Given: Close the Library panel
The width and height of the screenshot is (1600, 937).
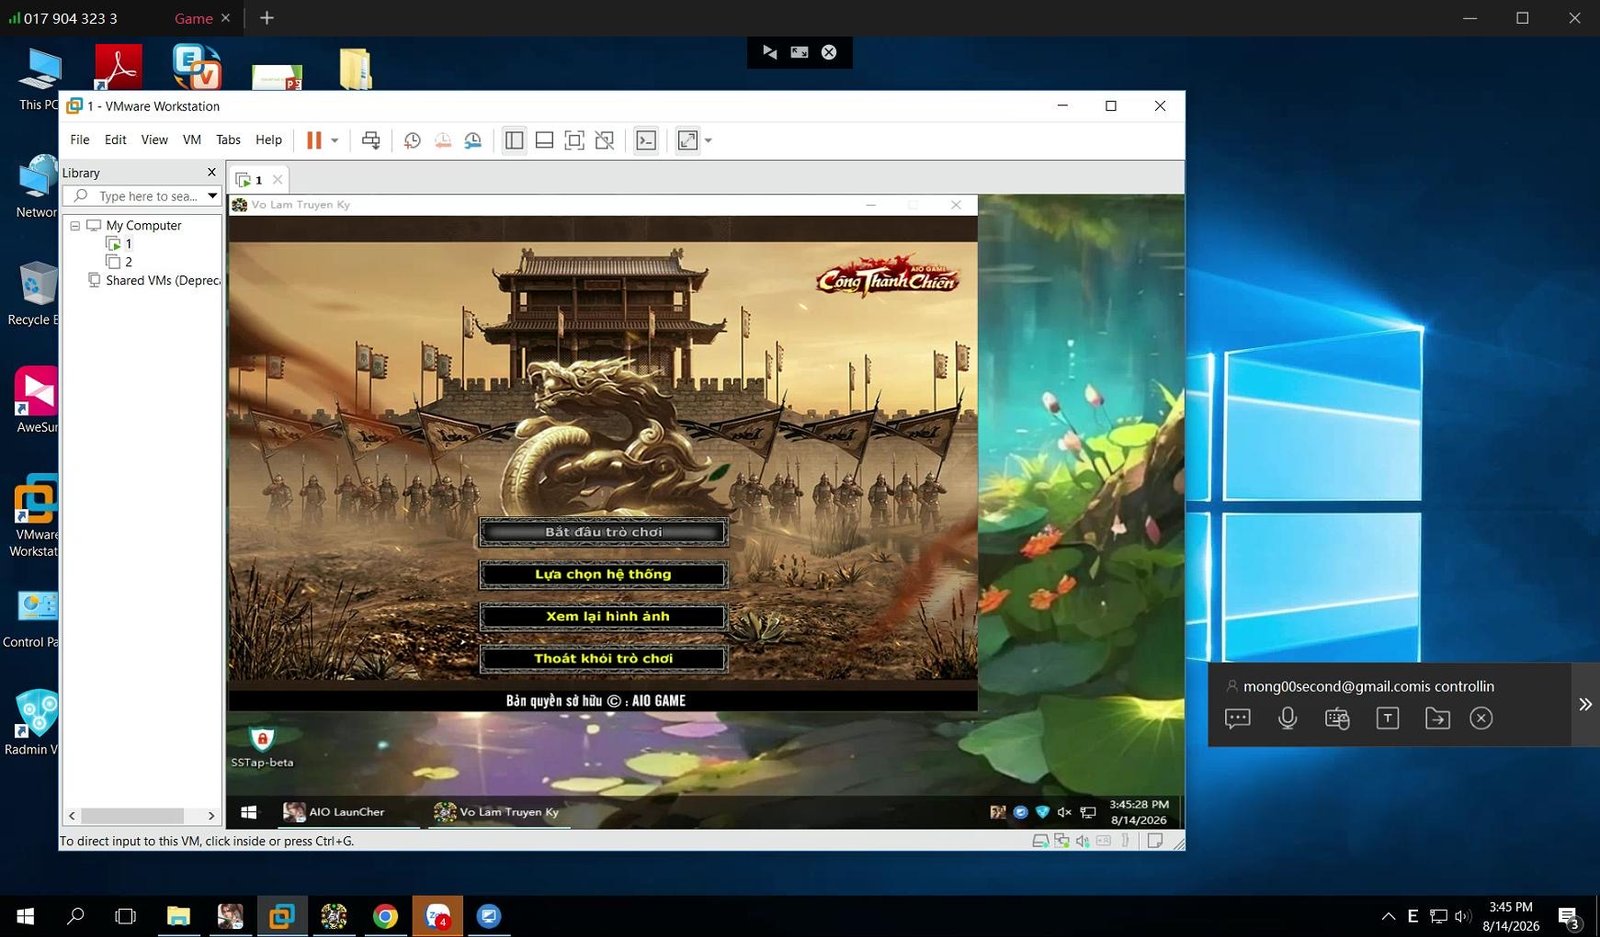Looking at the screenshot, I should (212, 172).
